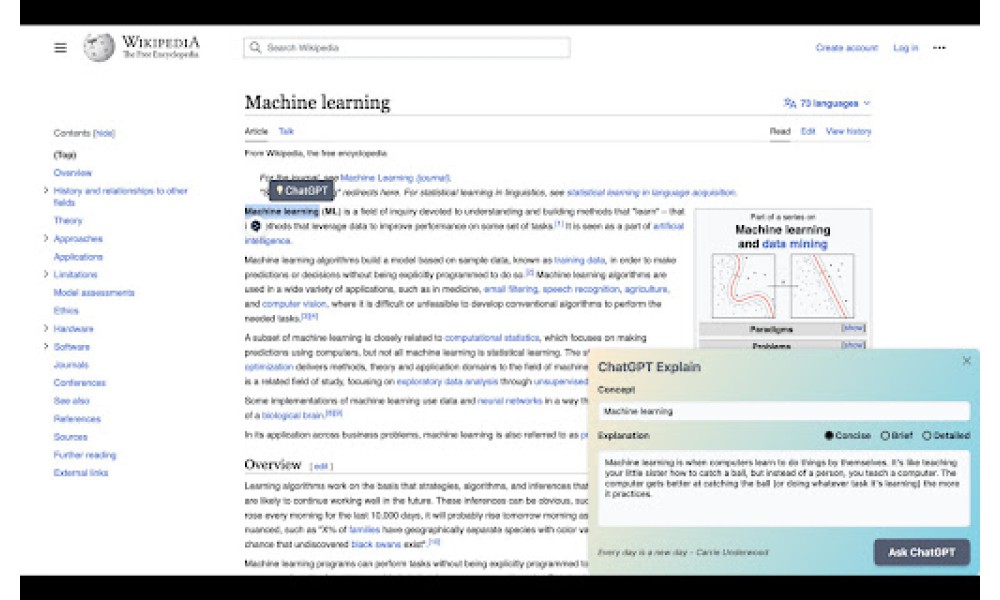The image size is (1000, 600).
Task: Show the Paradigms section in sidebar box
Action: (x=853, y=328)
